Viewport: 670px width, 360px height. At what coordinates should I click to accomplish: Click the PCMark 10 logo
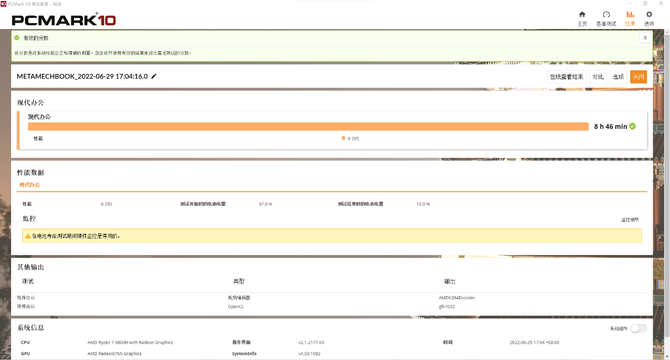[x=64, y=20]
